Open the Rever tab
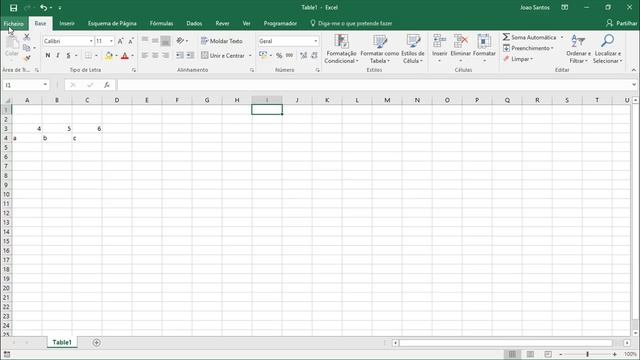Viewport: 640px width, 360px height. point(222,24)
